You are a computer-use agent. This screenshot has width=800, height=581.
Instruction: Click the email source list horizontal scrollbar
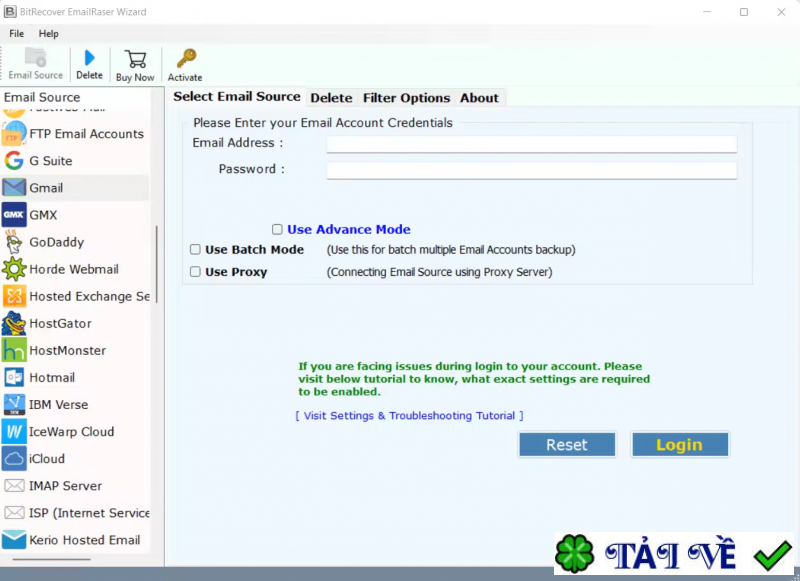tap(52, 559)
